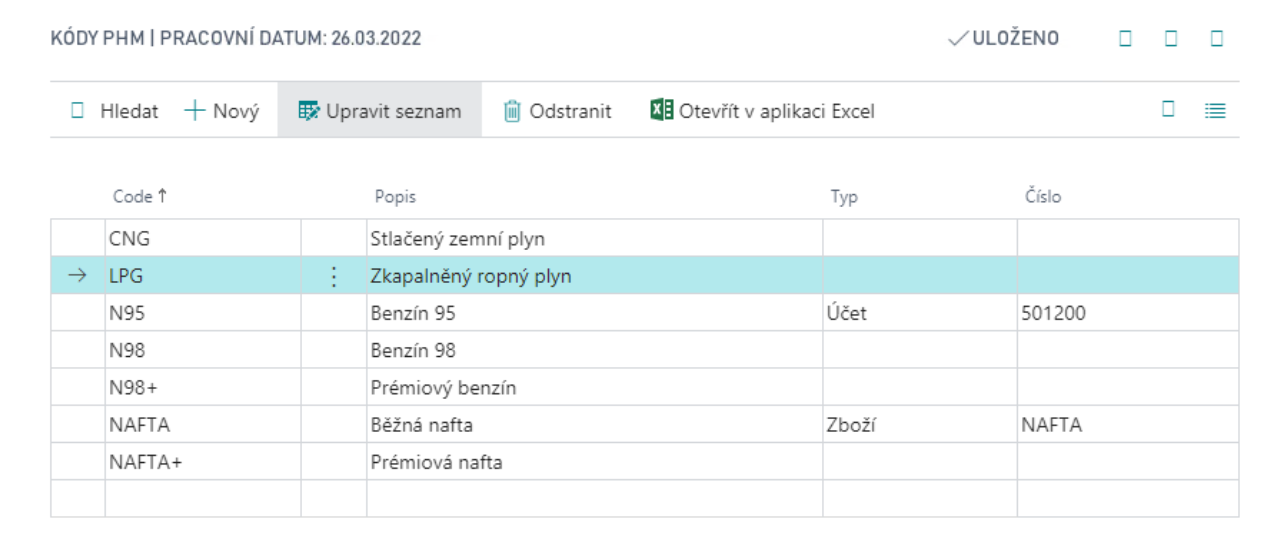
Task: Click the empty Code cell in the last row
Action: tap(202, 499)
